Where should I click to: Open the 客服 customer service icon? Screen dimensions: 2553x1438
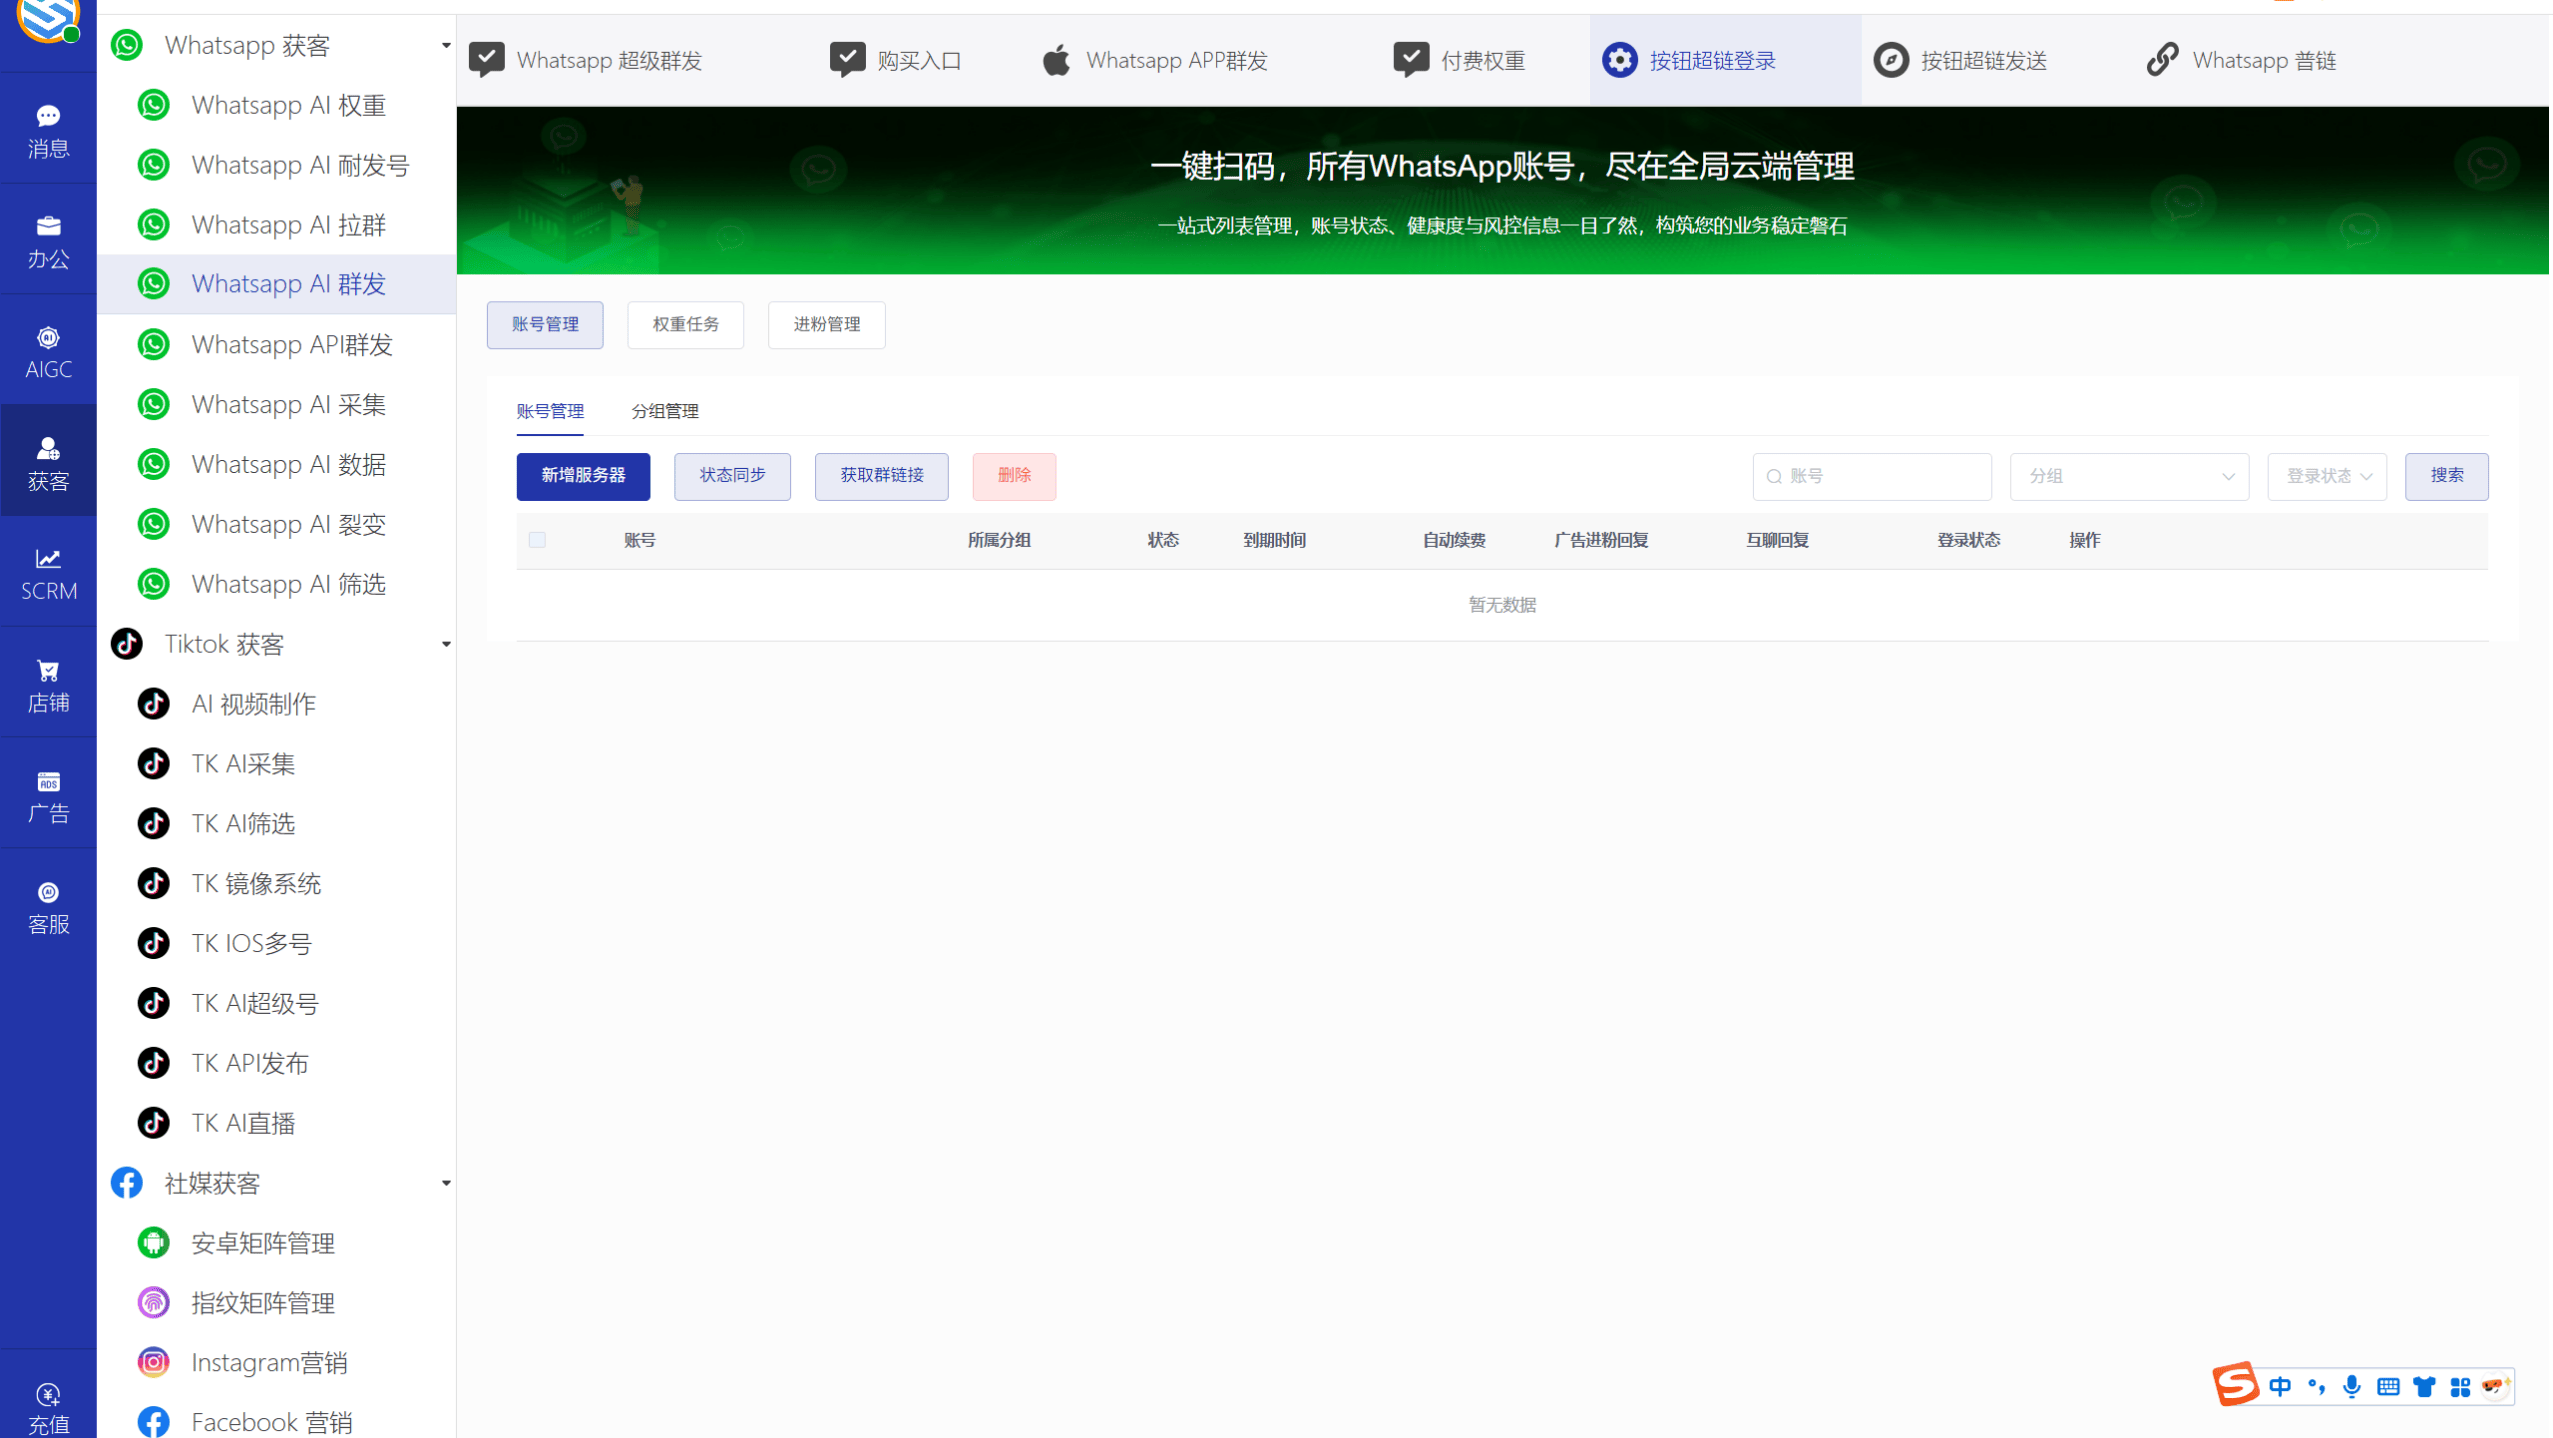48,906
